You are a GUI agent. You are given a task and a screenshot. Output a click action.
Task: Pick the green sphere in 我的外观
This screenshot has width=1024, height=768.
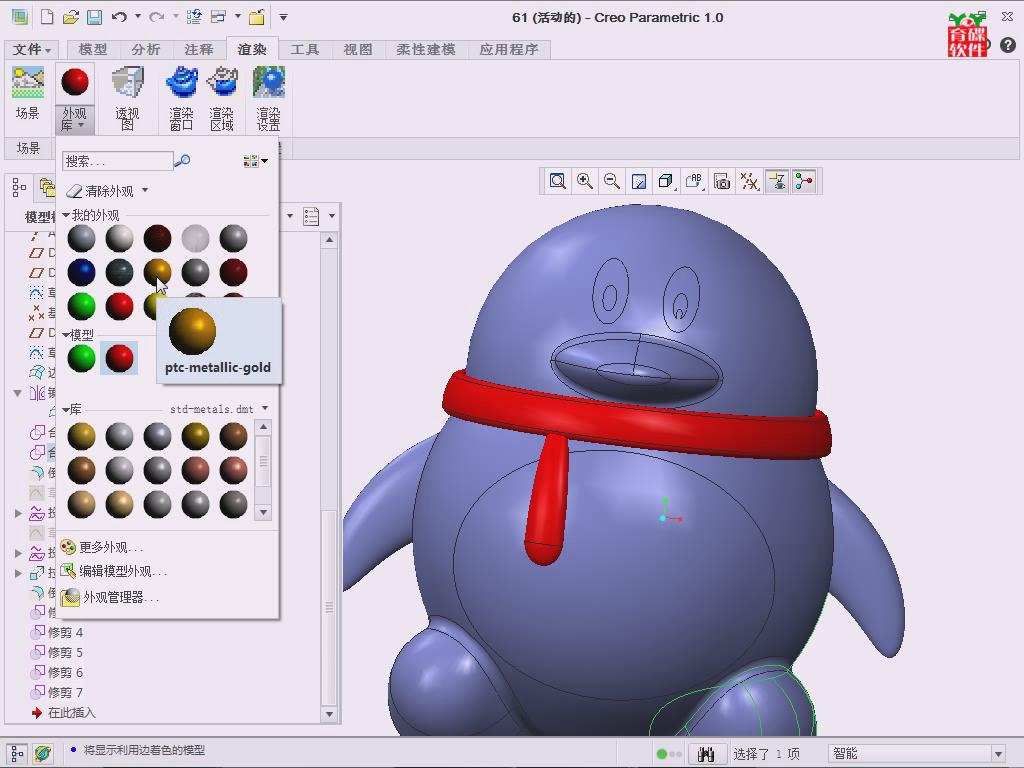82,306
